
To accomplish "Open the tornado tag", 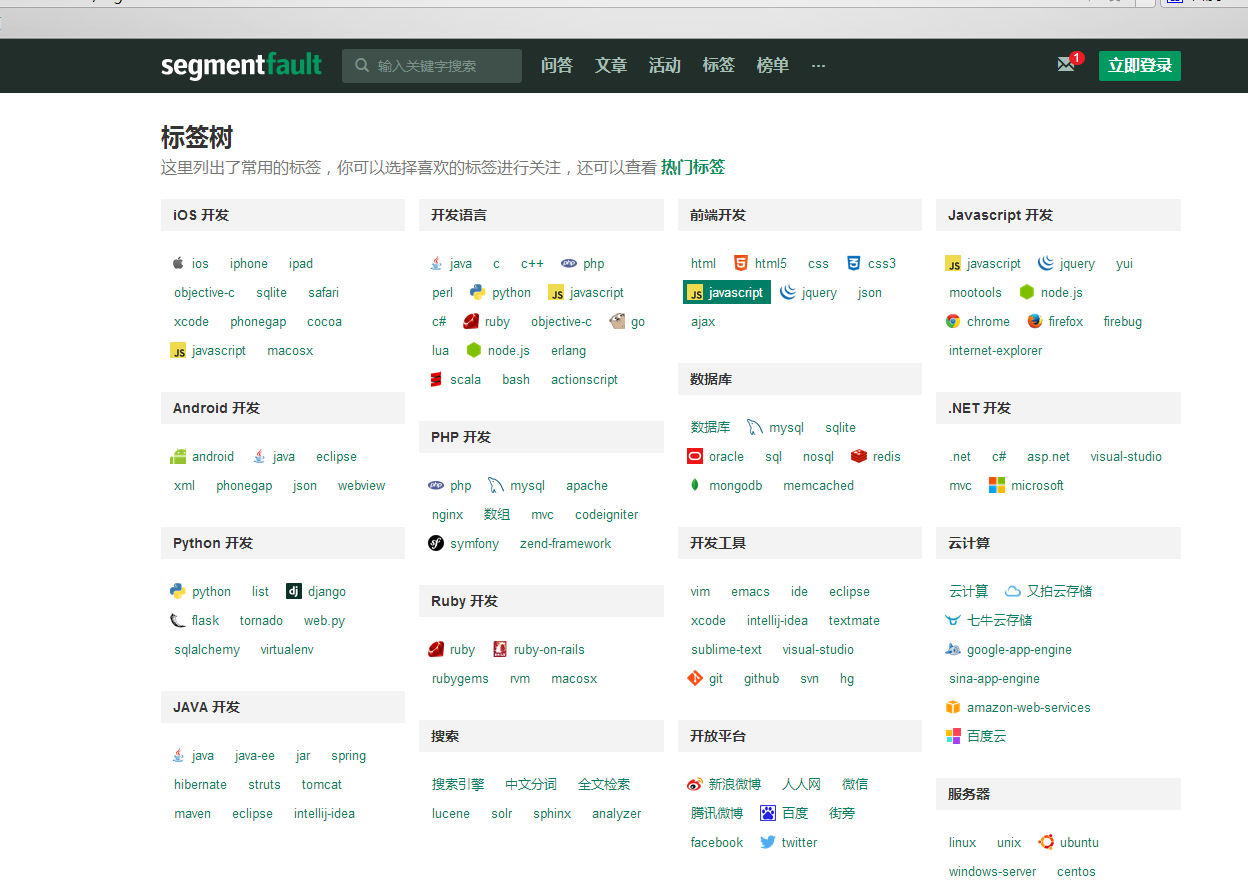I will (261, 620).
